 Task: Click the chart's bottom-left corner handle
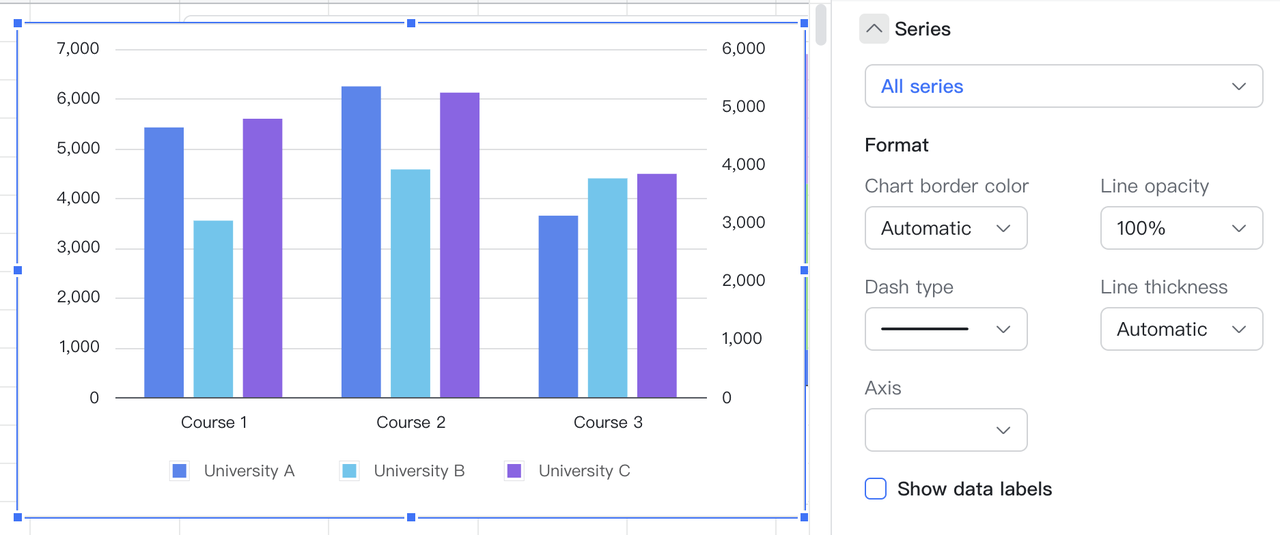pyautogui.click(x=17, y=517)
